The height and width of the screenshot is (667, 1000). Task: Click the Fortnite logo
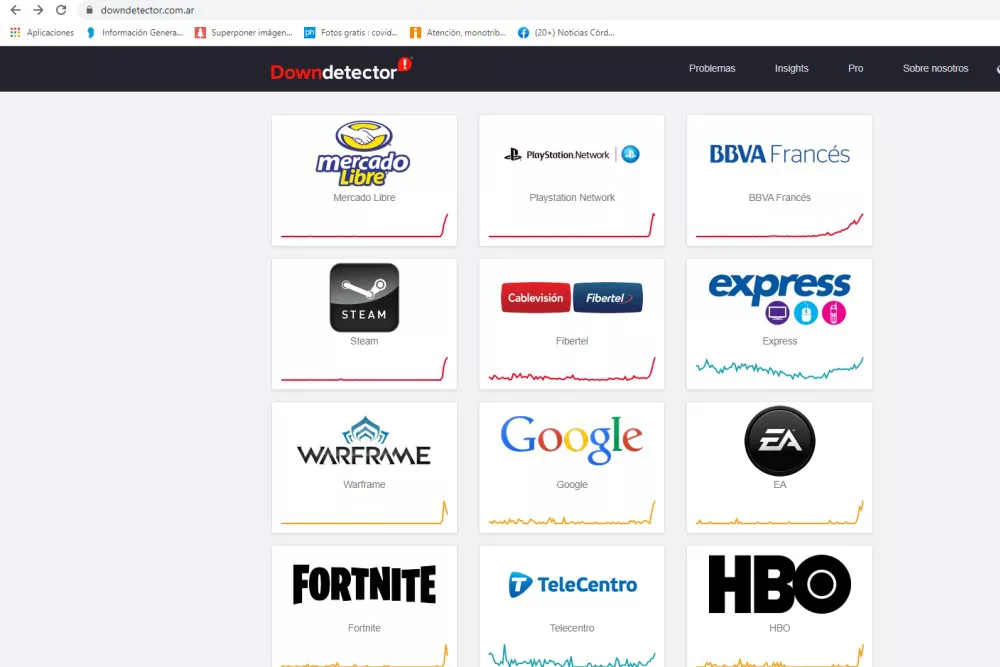364,584
